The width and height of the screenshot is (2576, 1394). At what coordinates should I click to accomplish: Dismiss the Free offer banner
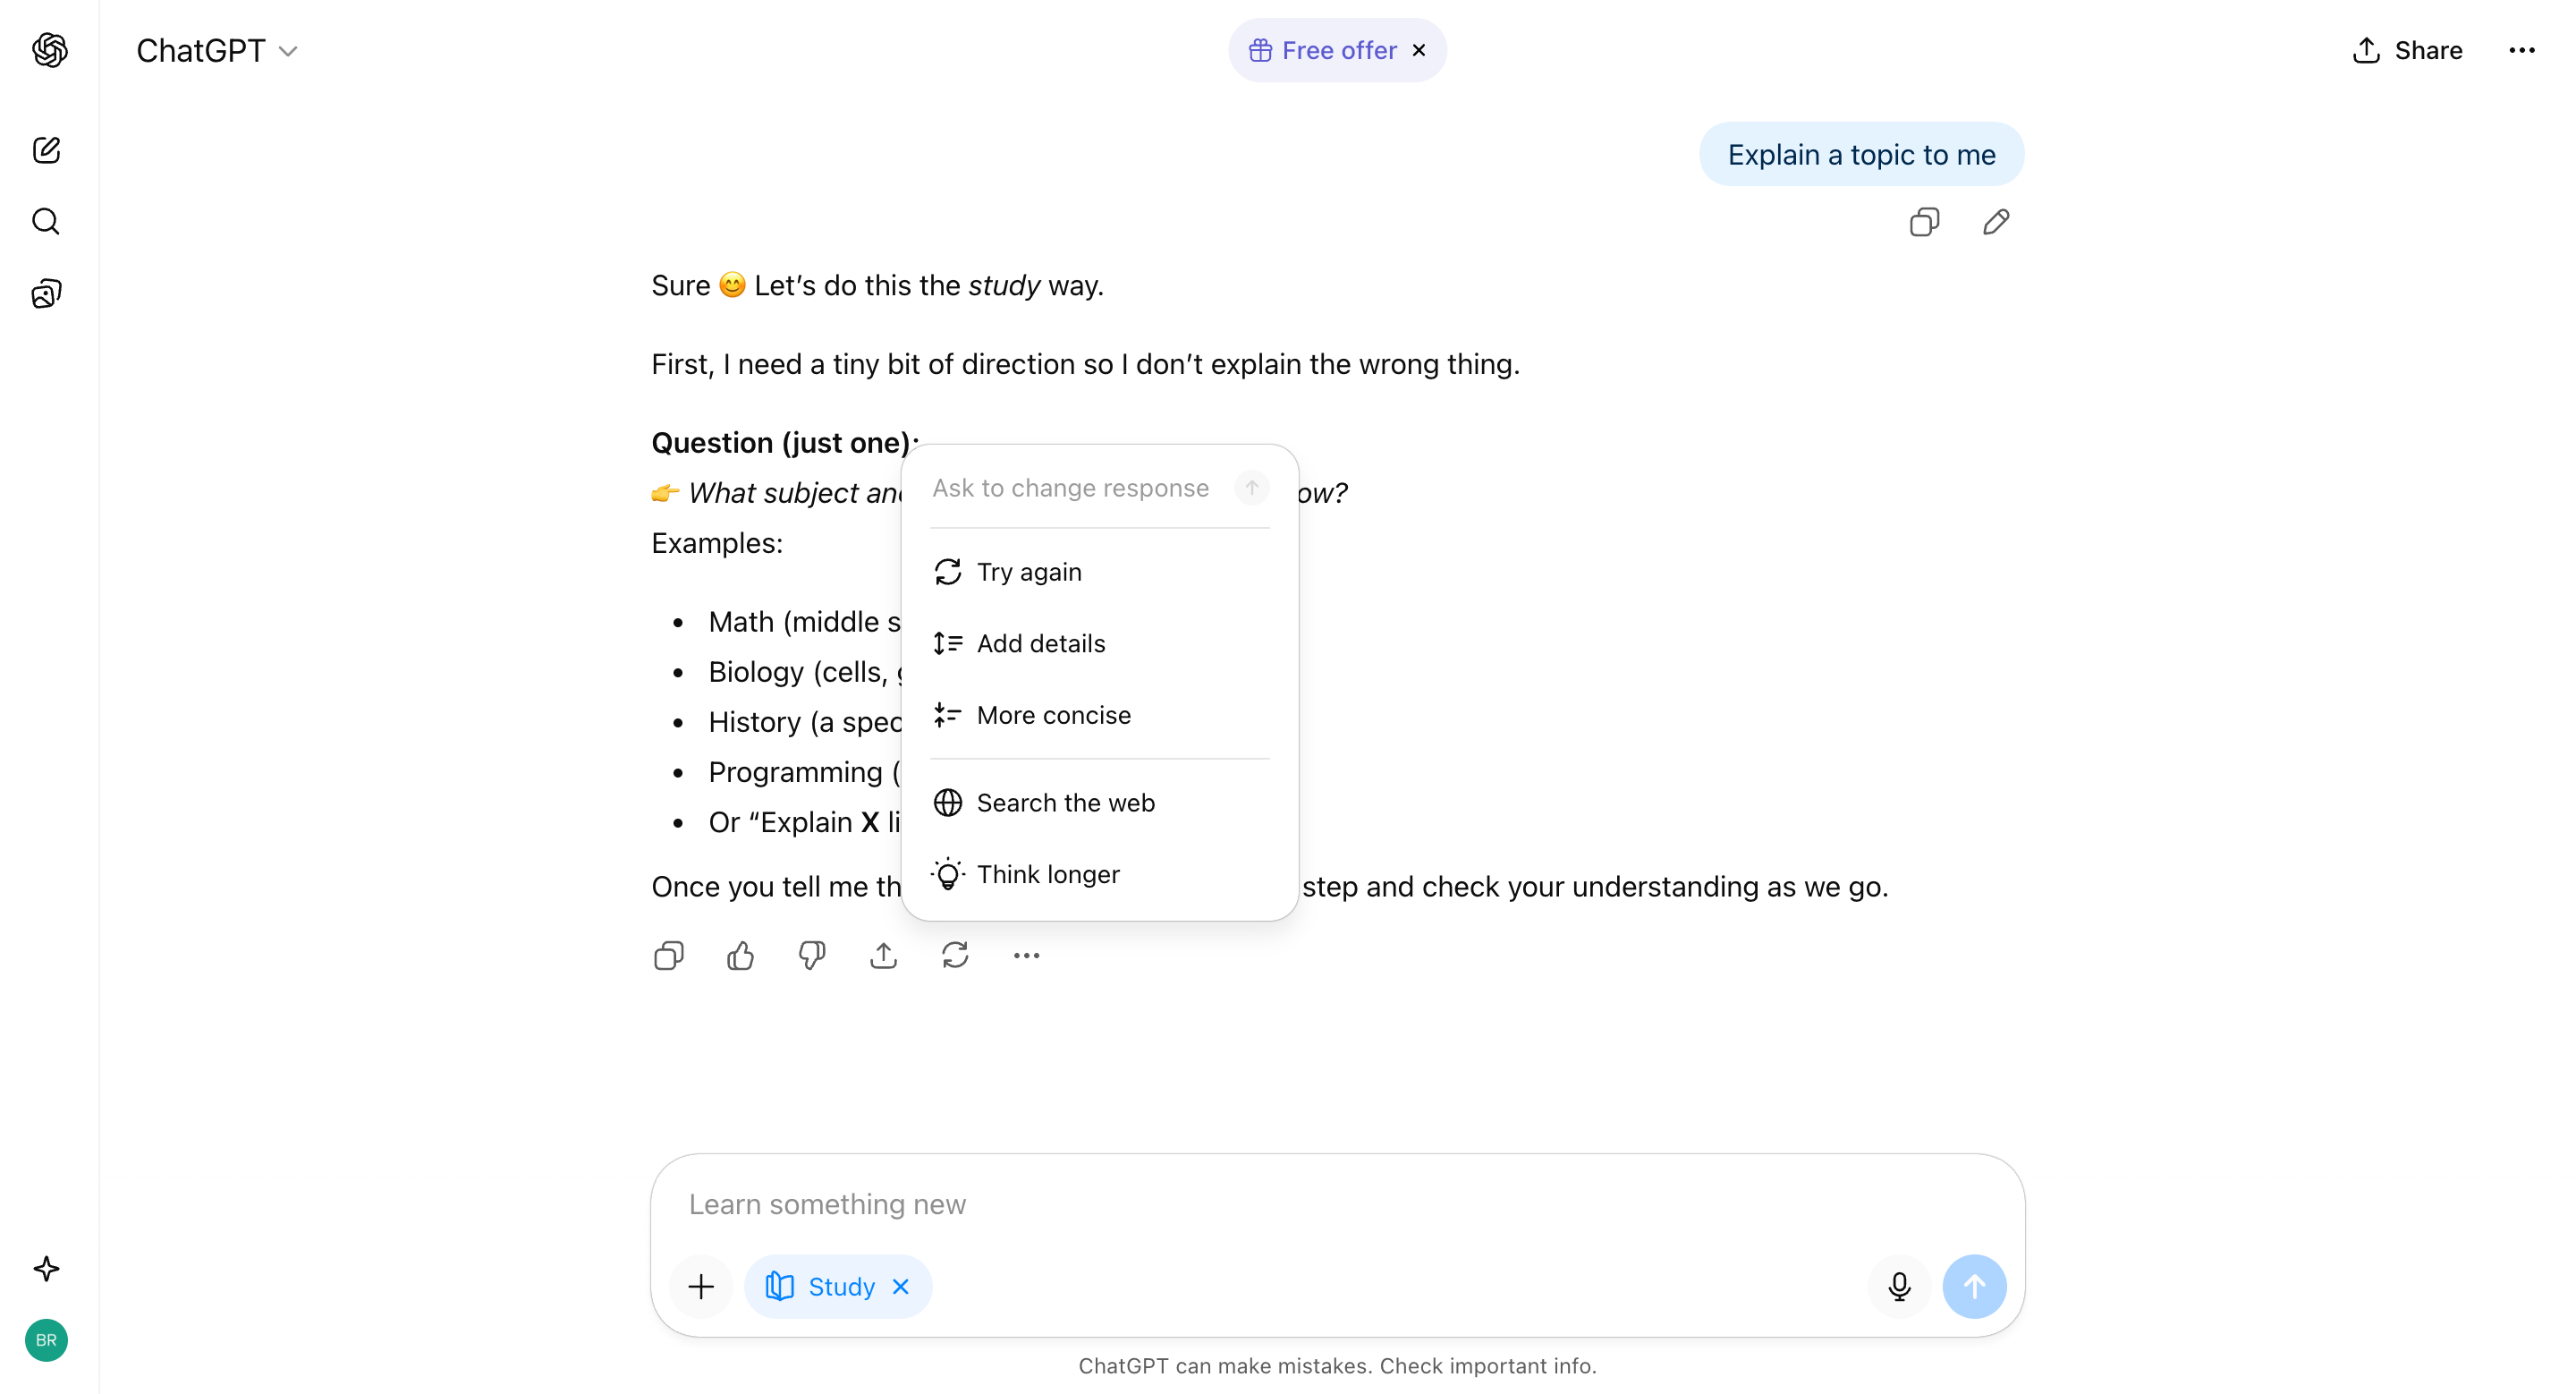tap(1419, 50)
